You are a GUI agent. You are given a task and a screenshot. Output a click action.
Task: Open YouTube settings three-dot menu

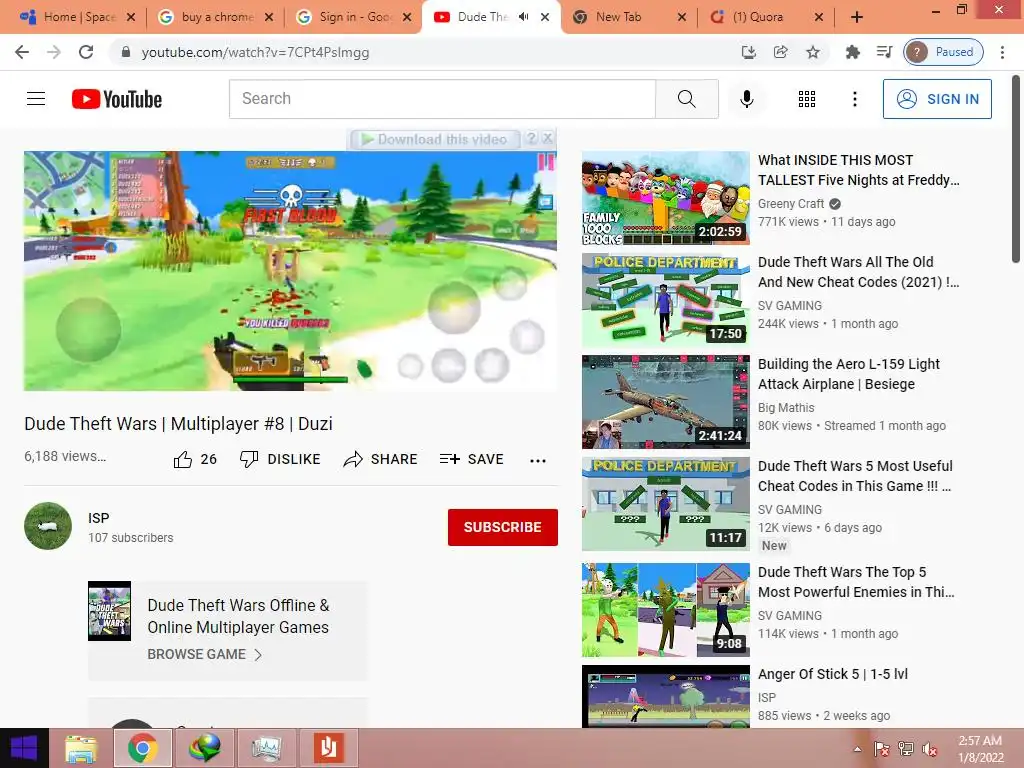click(x=854, y=99)
